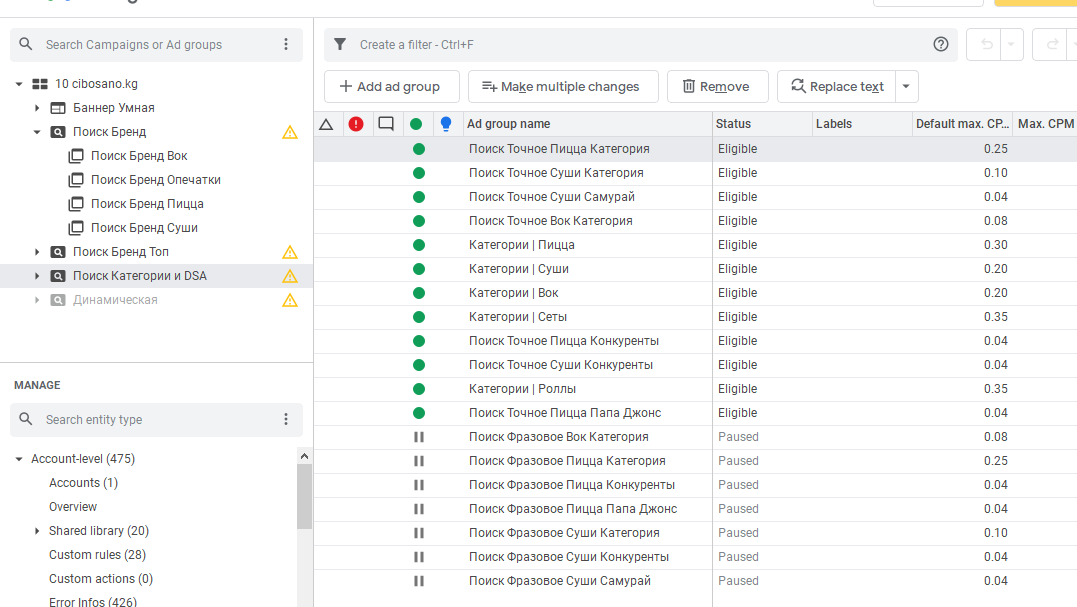Viewport: 1077px width, 607px height.
Task: Expand the Динамическая campaign
Action: (37, 300)
